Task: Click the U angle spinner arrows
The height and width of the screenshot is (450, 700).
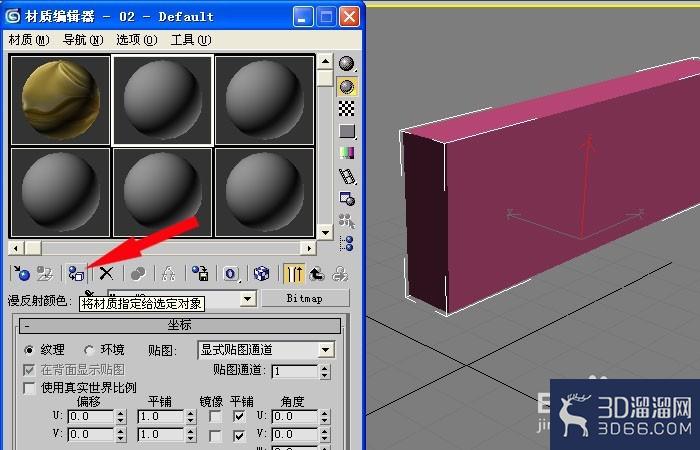Action: [325, 417]
